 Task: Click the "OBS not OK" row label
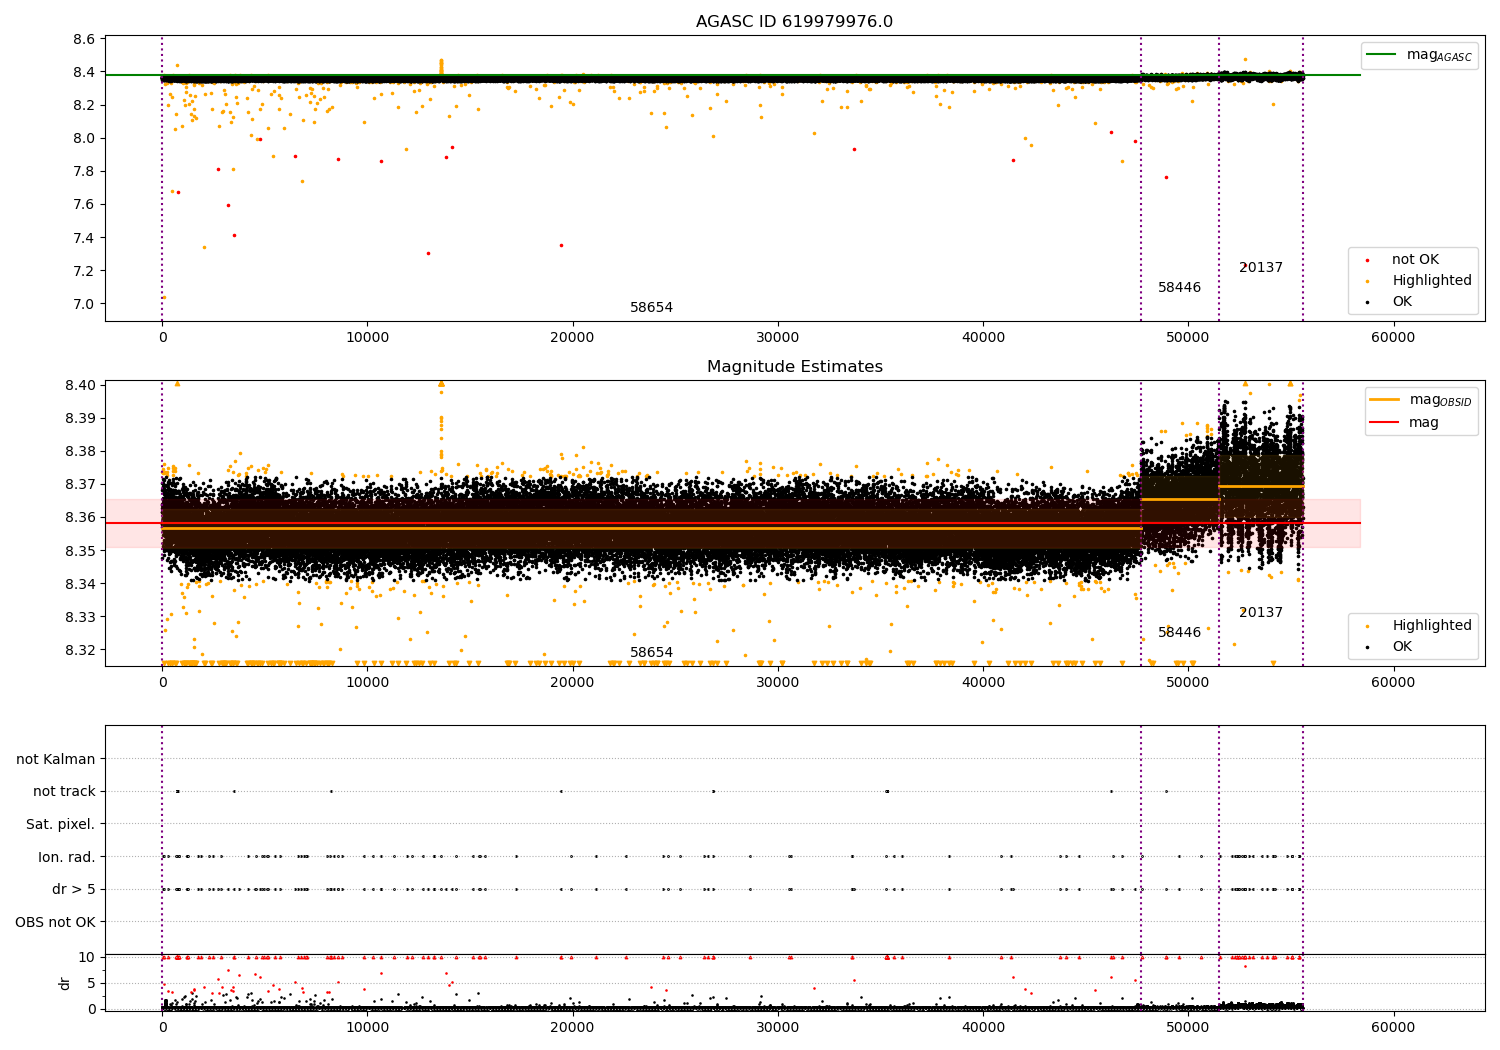(x=56, y=923)
